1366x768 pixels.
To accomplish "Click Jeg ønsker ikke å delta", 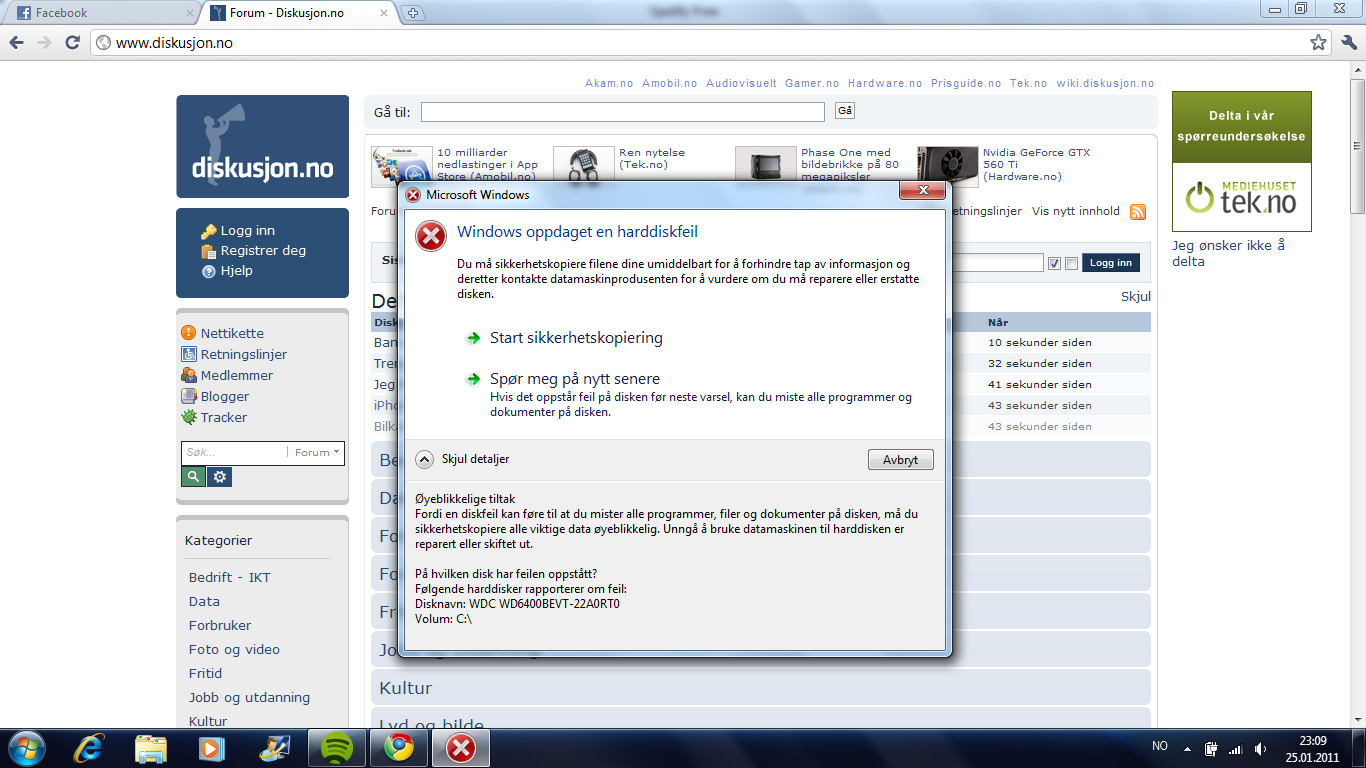I will click(x=1228, y=253).
